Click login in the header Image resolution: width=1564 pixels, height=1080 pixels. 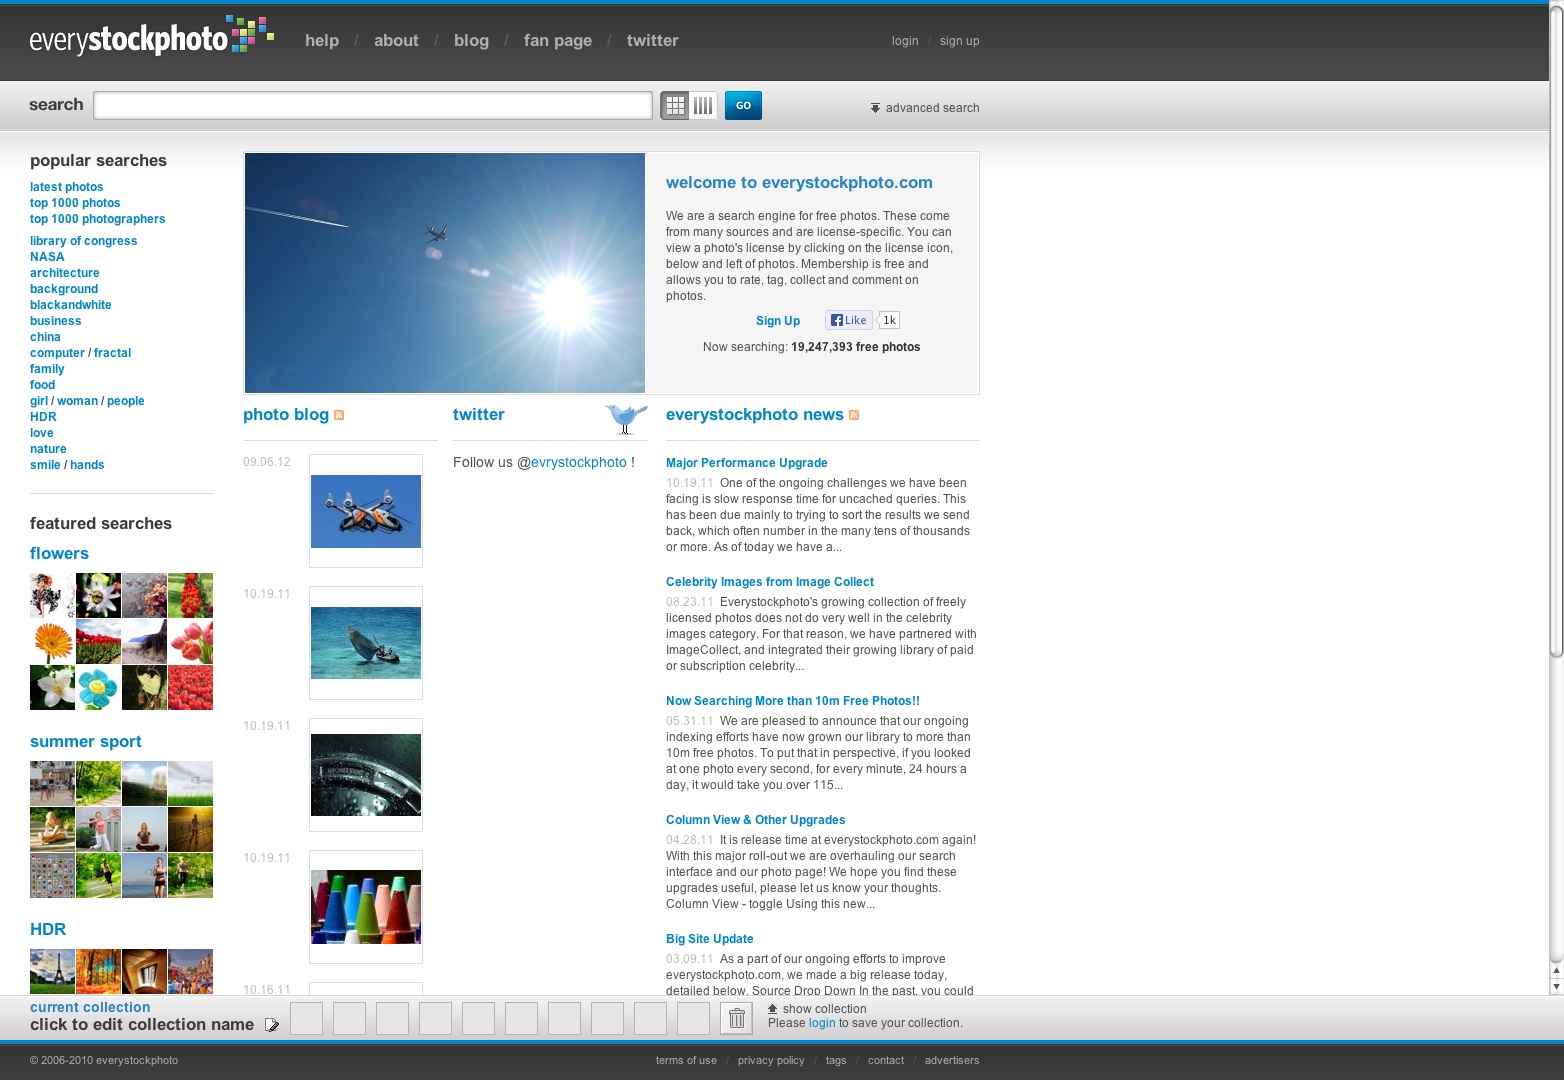coord(905,41)
